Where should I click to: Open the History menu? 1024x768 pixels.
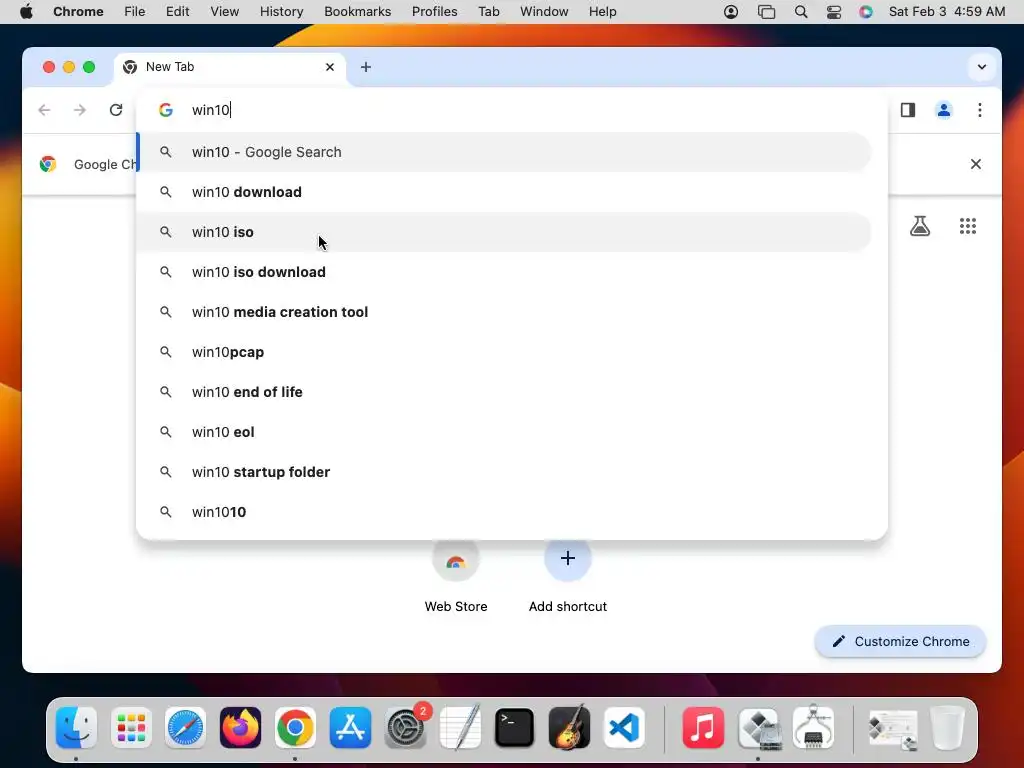(281, 12)
